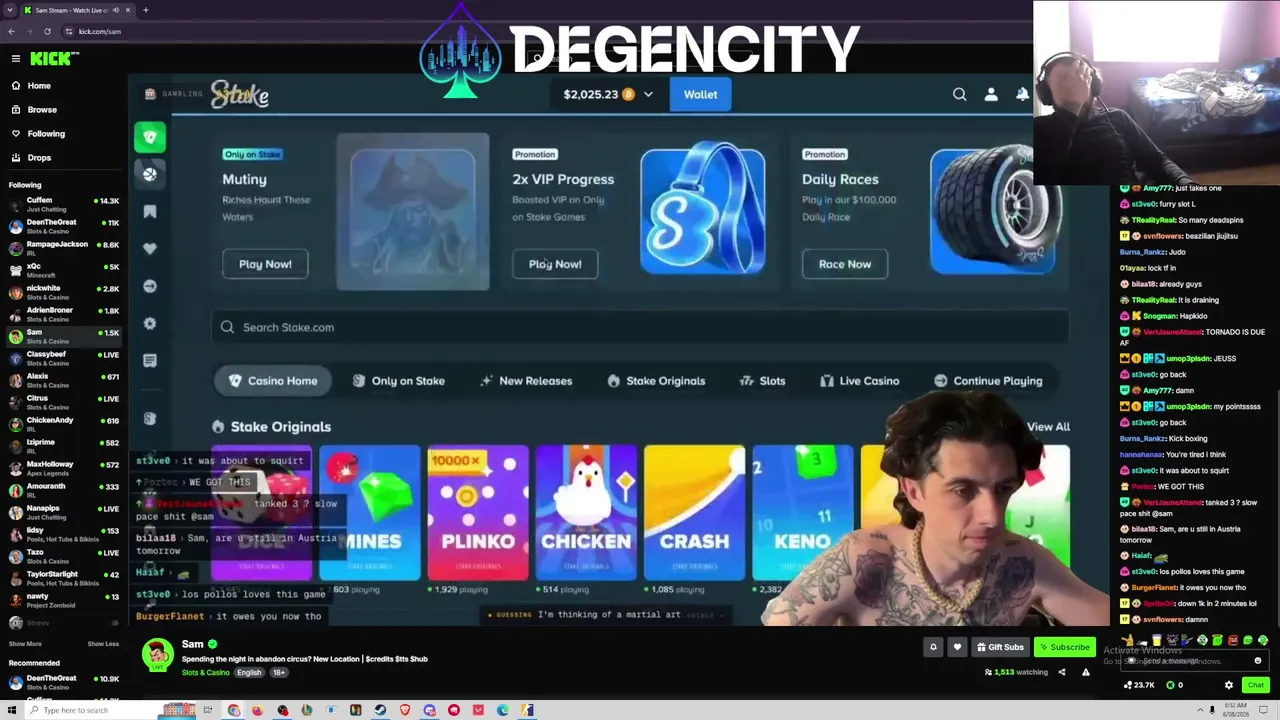
Task: Click the green Subscribe button
Action: tap(1063, 647)
